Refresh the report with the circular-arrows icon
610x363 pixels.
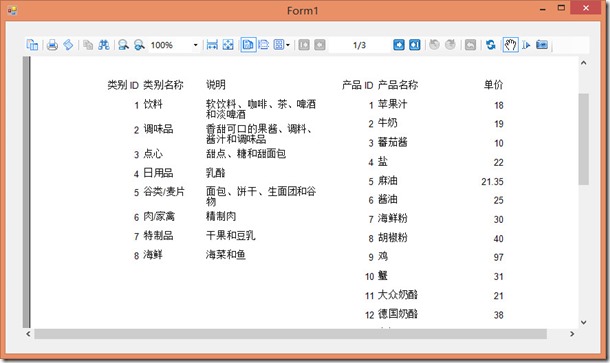coord(491,45)
